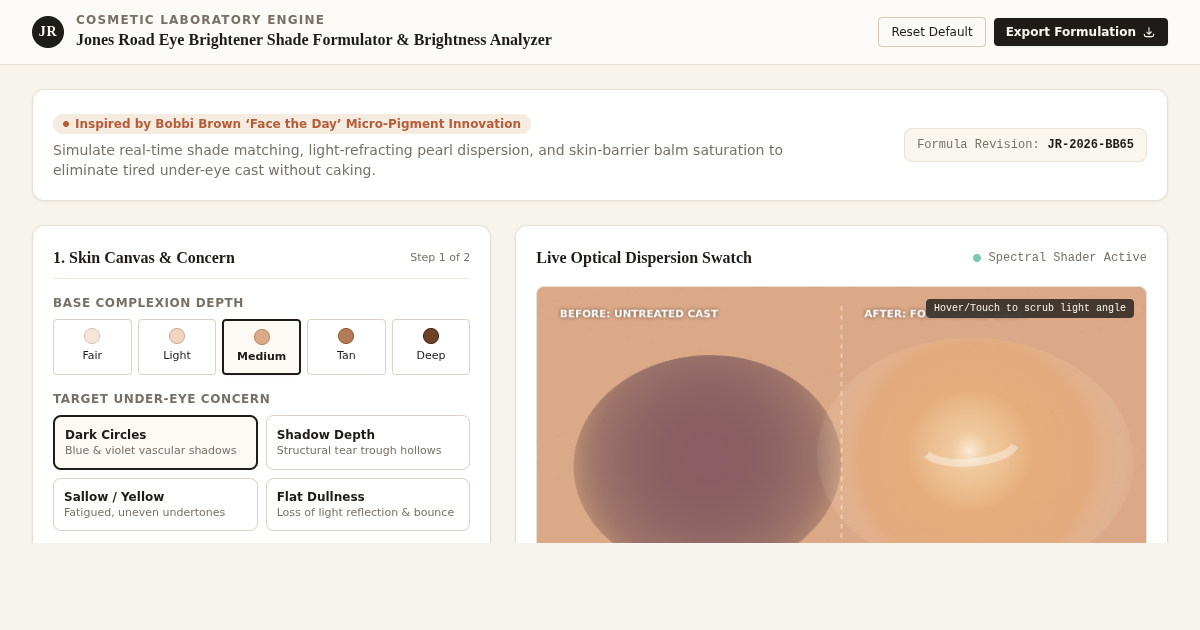Click the Export Formulation download icon
This screenshot has width=1200, height=630.
point(1149,32)
